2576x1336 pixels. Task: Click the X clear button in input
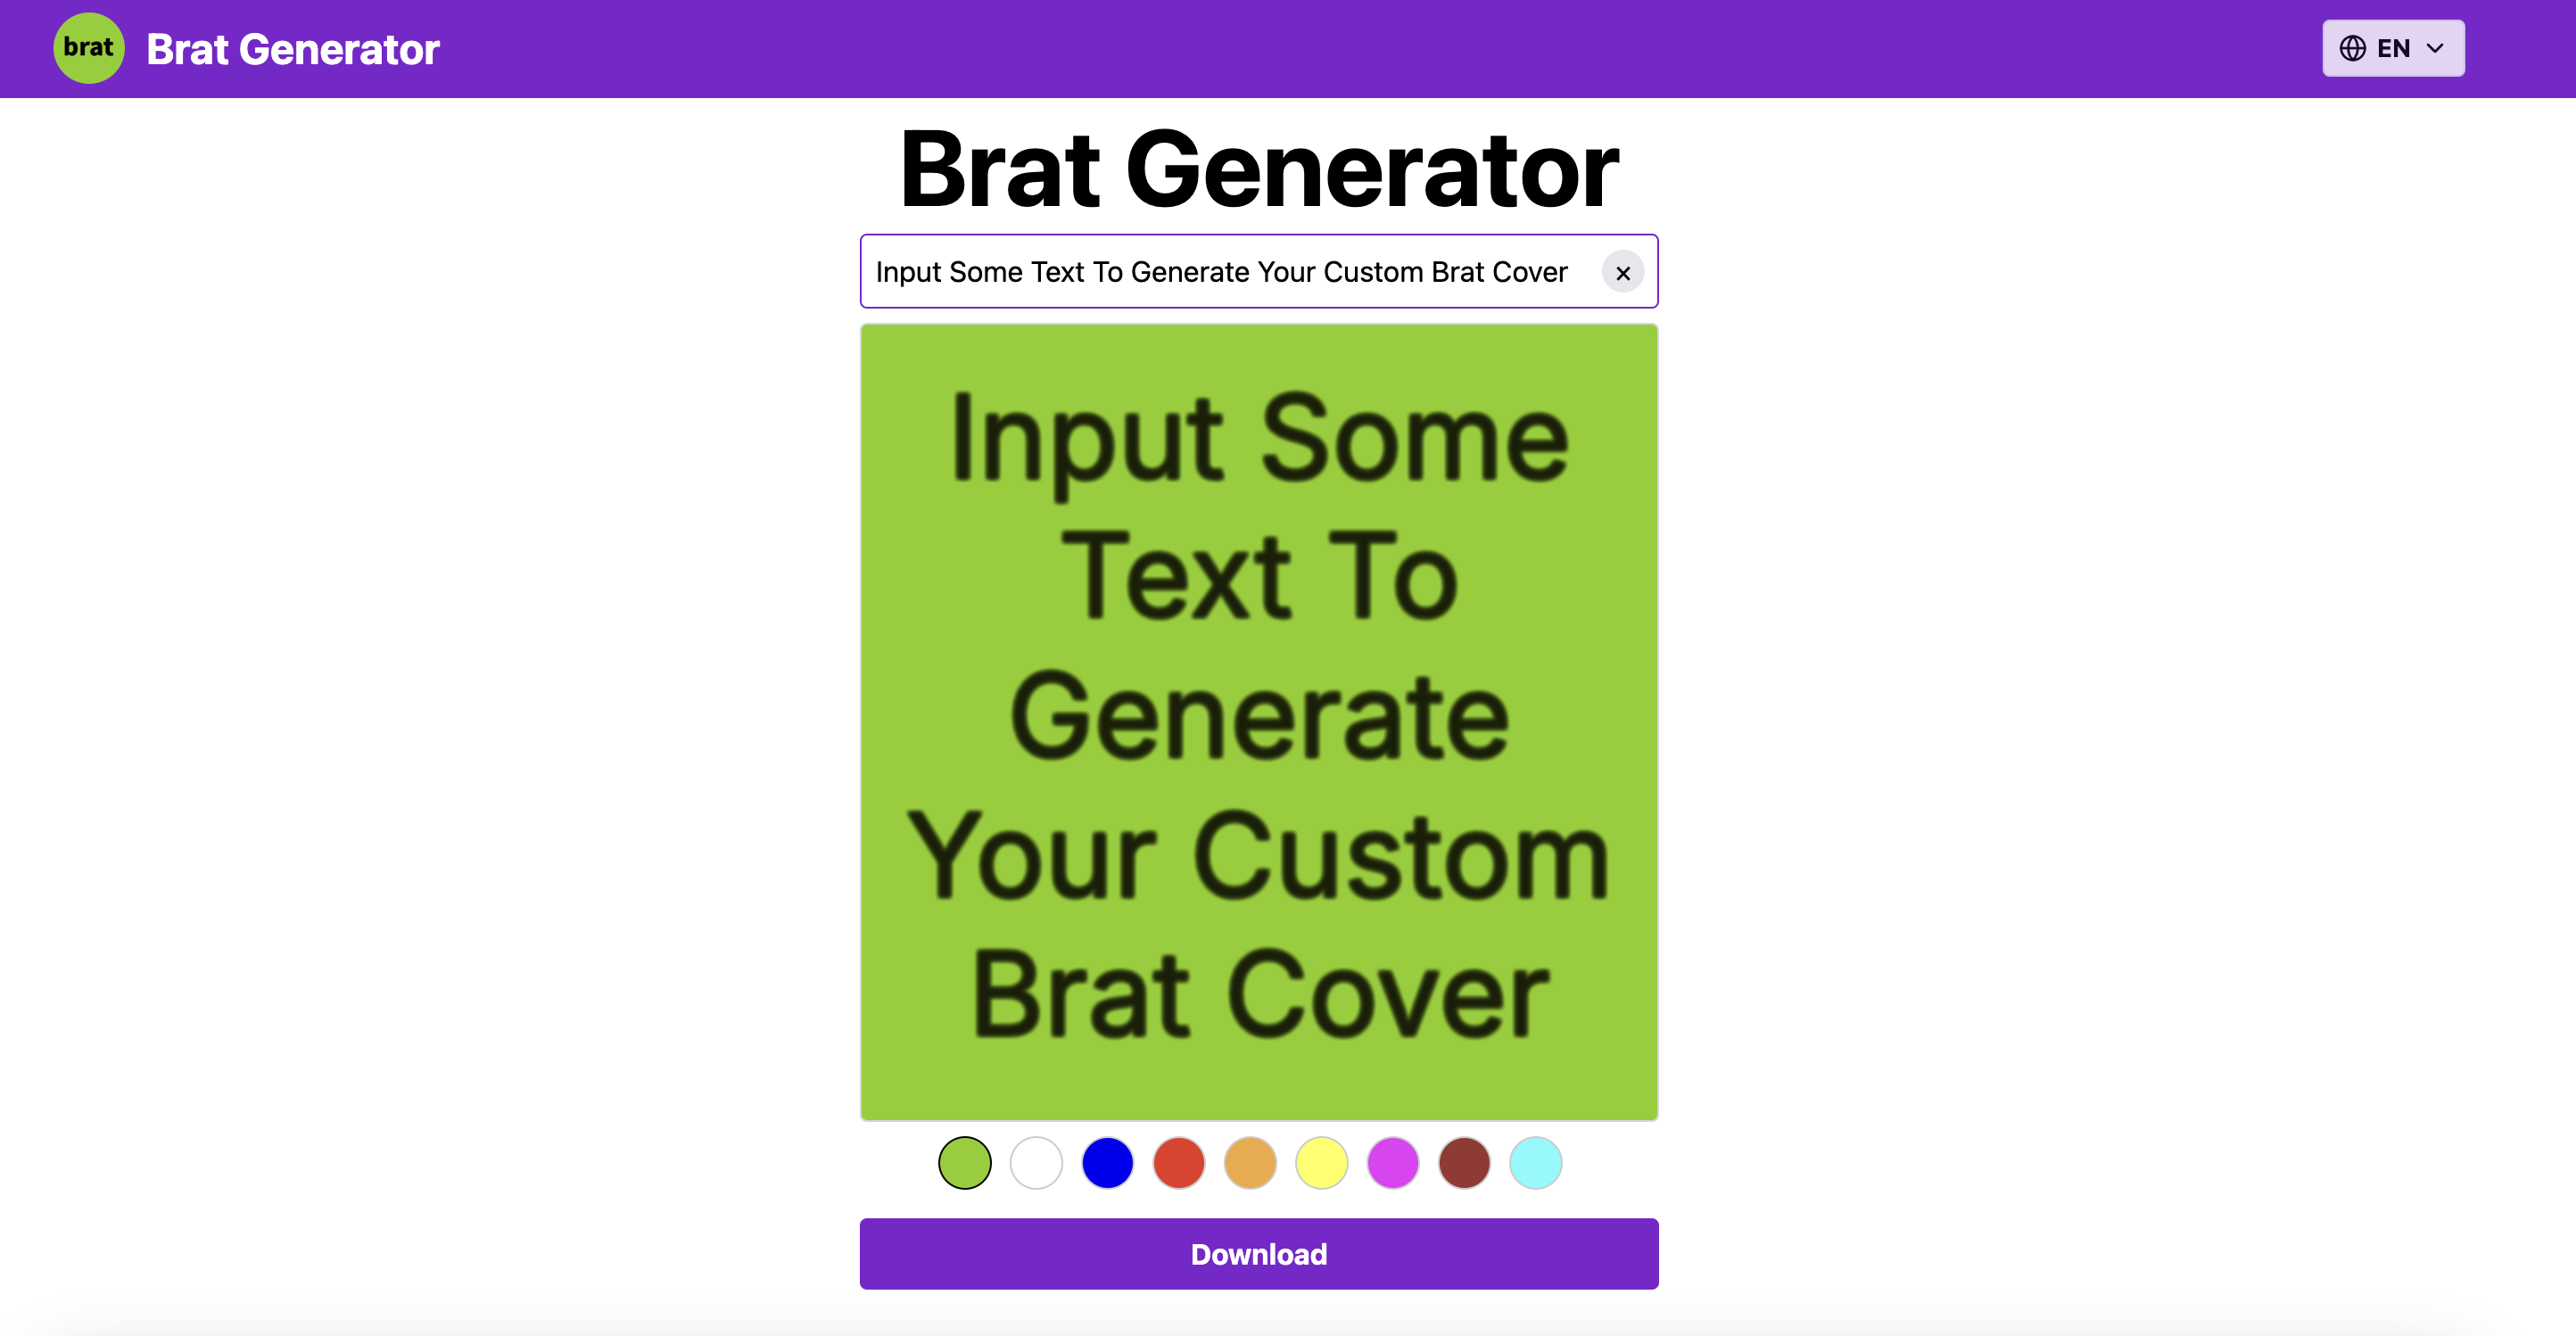[1620, 271]
